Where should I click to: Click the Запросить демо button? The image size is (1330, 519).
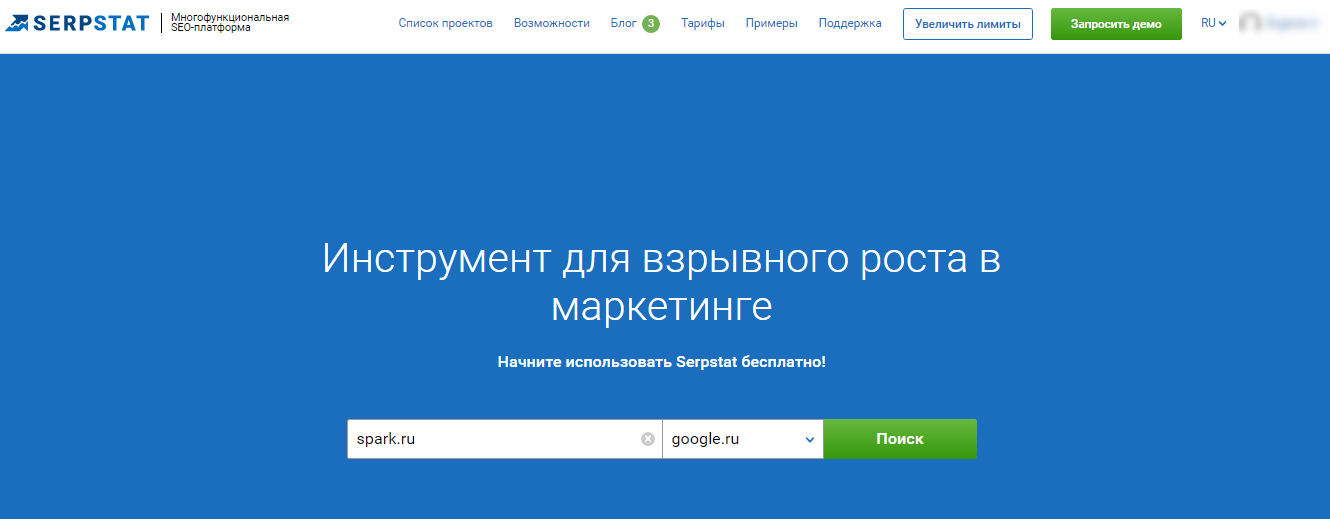[1116, 24]
